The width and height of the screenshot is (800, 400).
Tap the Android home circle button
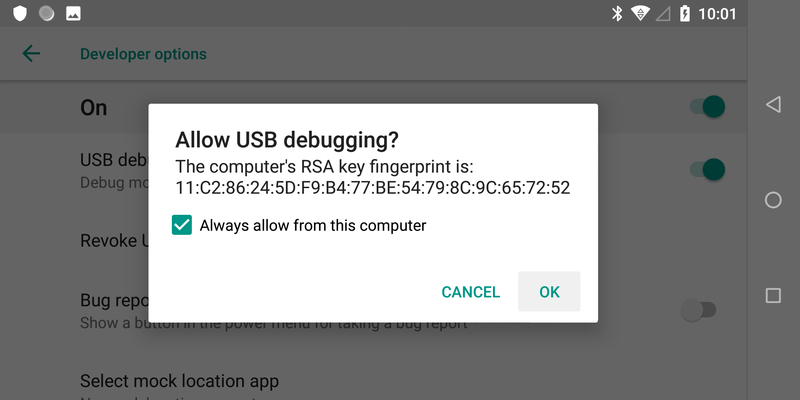773,200
